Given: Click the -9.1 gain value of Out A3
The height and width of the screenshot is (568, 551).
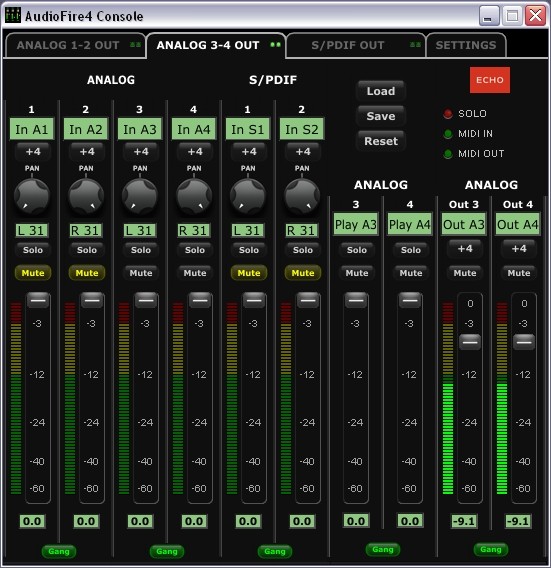Looking at the screenshot, I should point(464,521).
